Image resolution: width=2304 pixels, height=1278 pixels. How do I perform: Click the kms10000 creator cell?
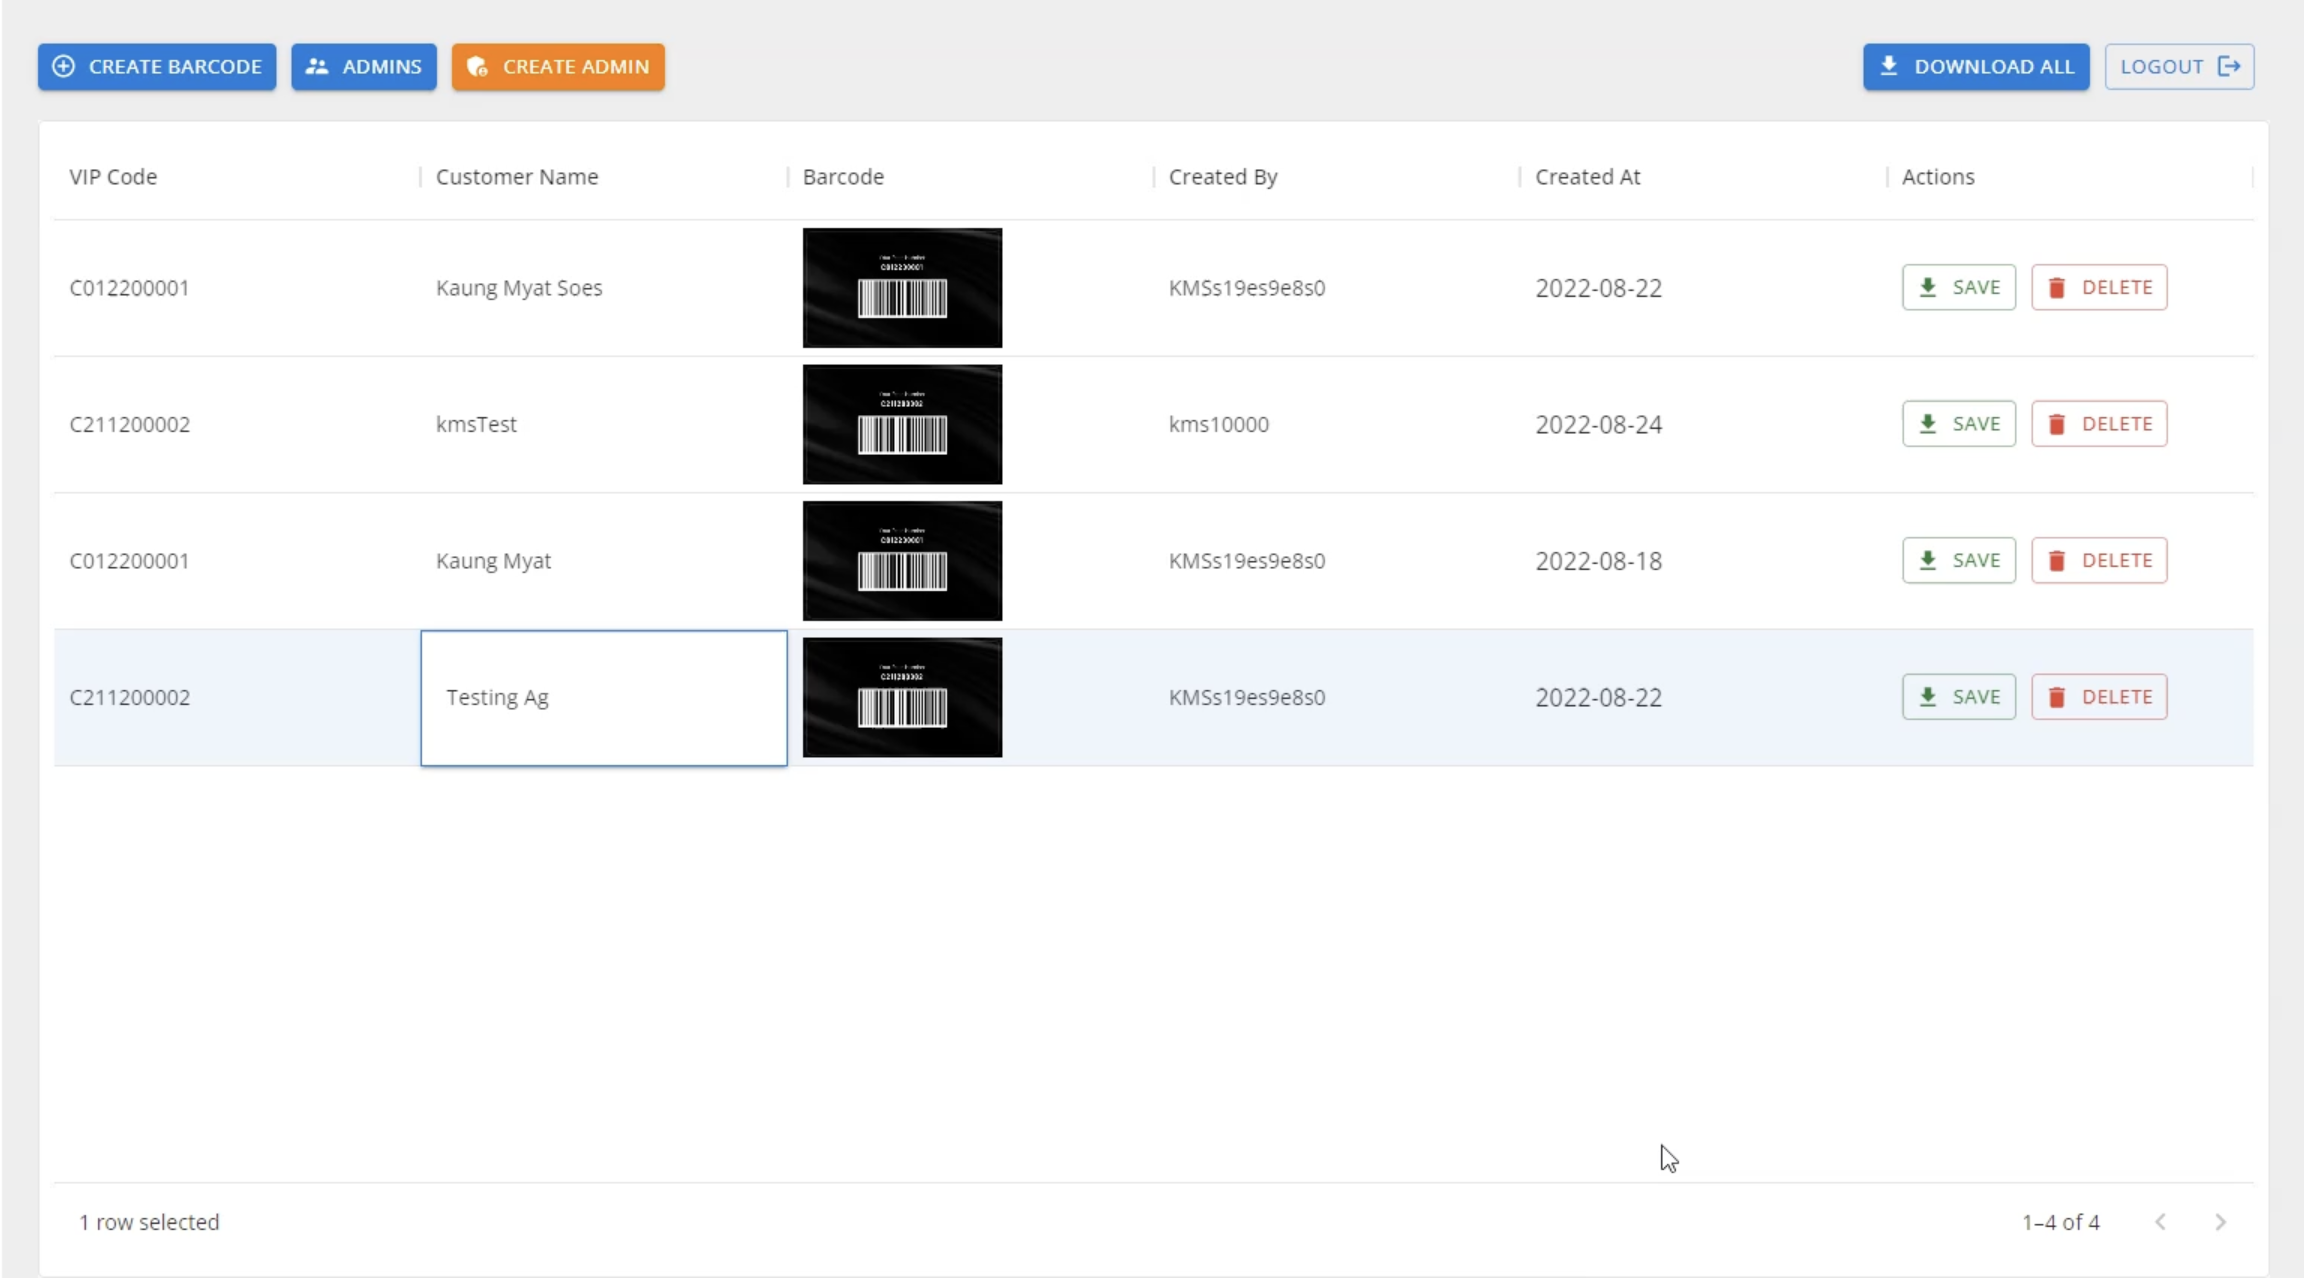[1337, 424]
